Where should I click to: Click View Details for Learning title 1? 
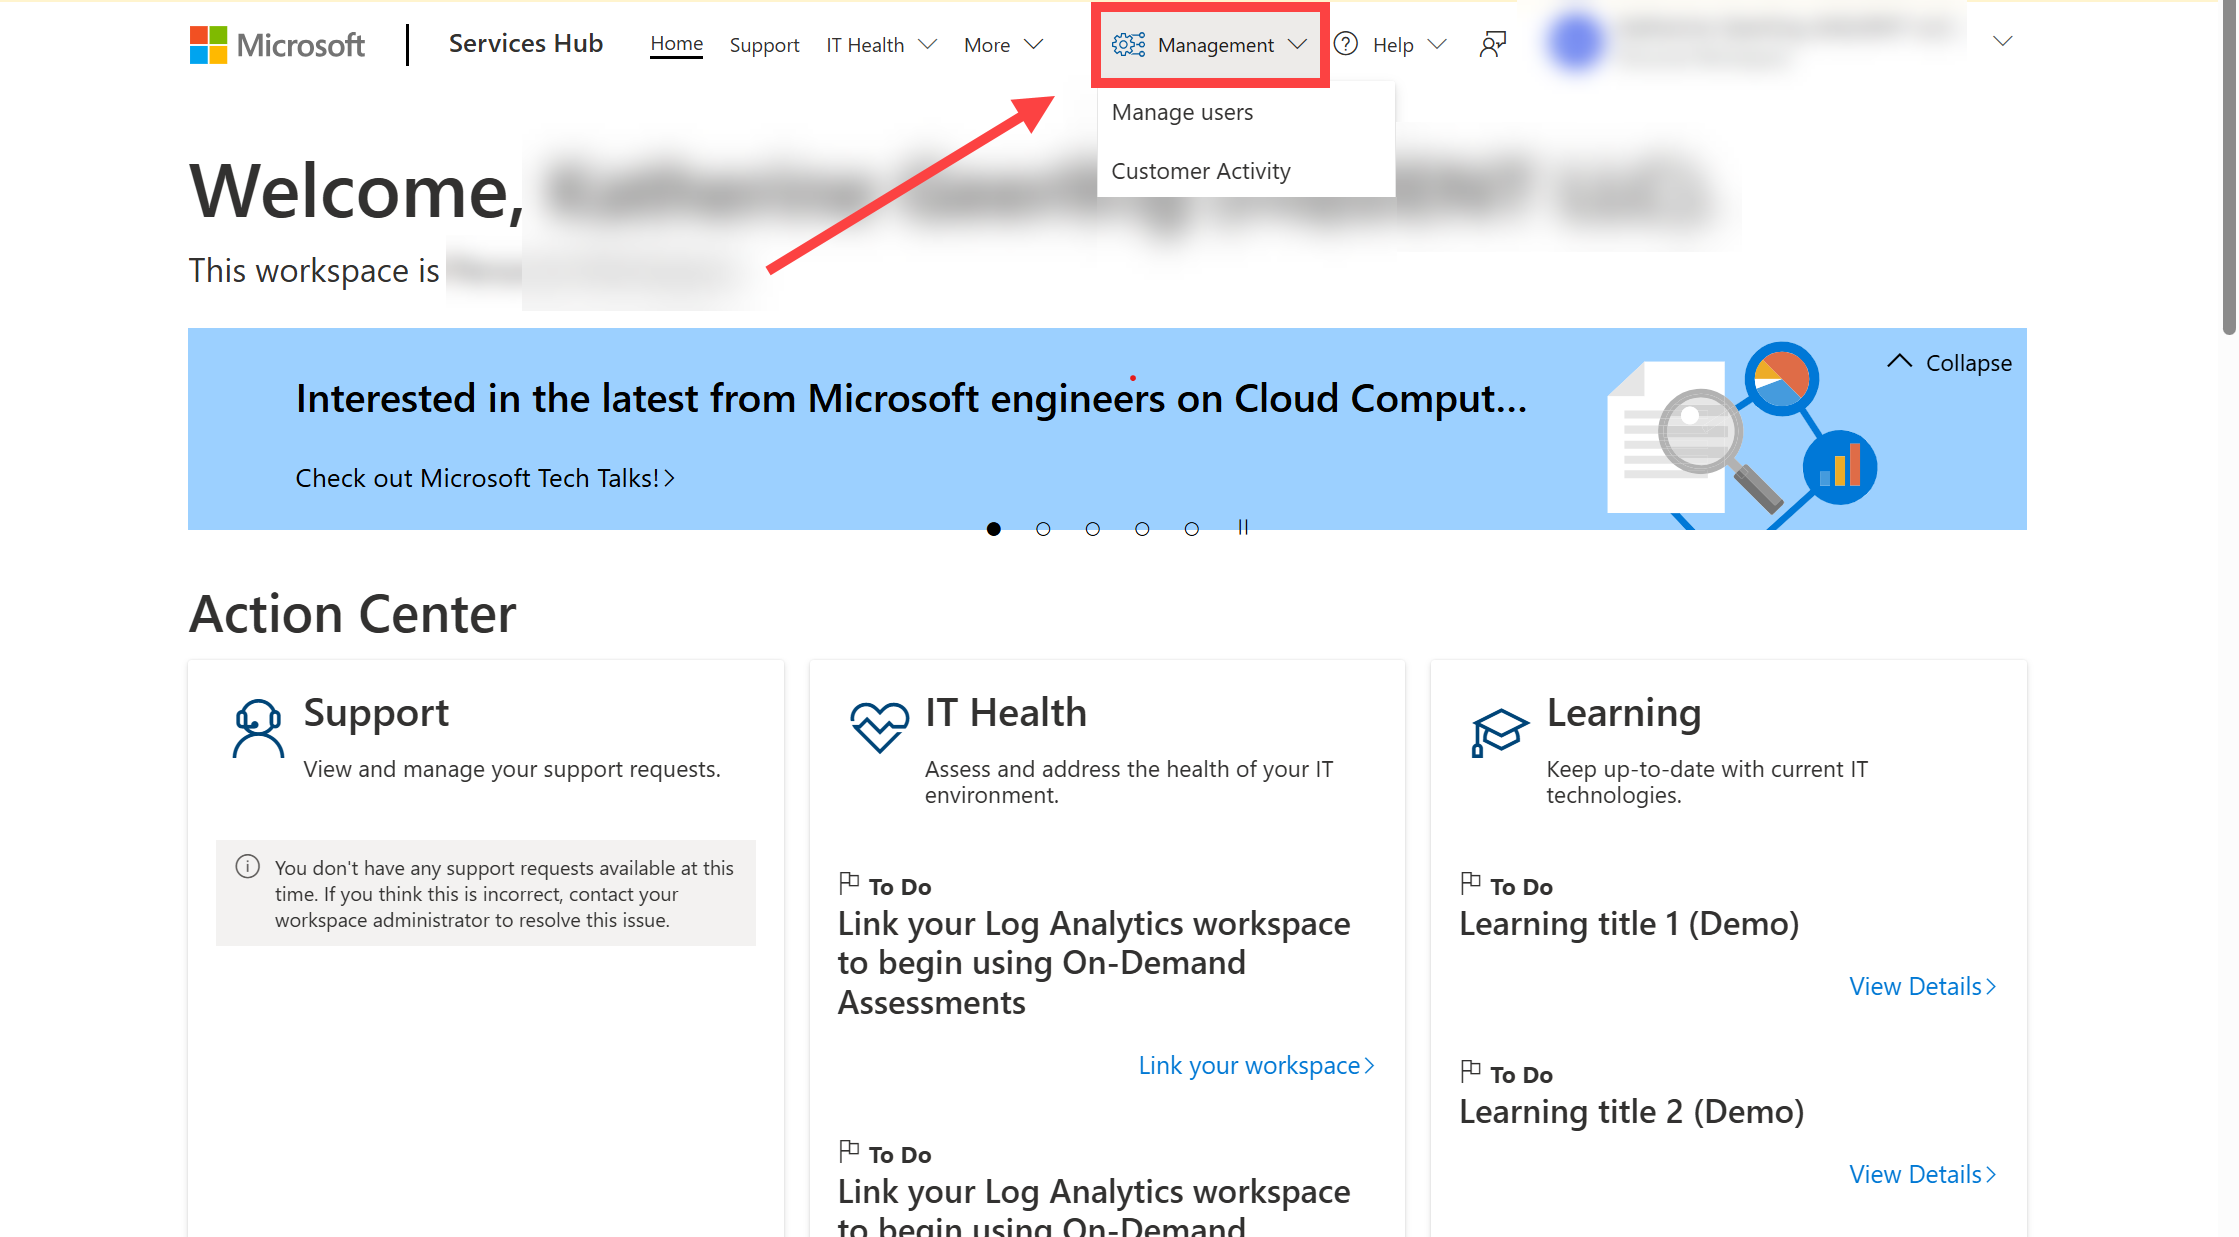(1924, 984)
